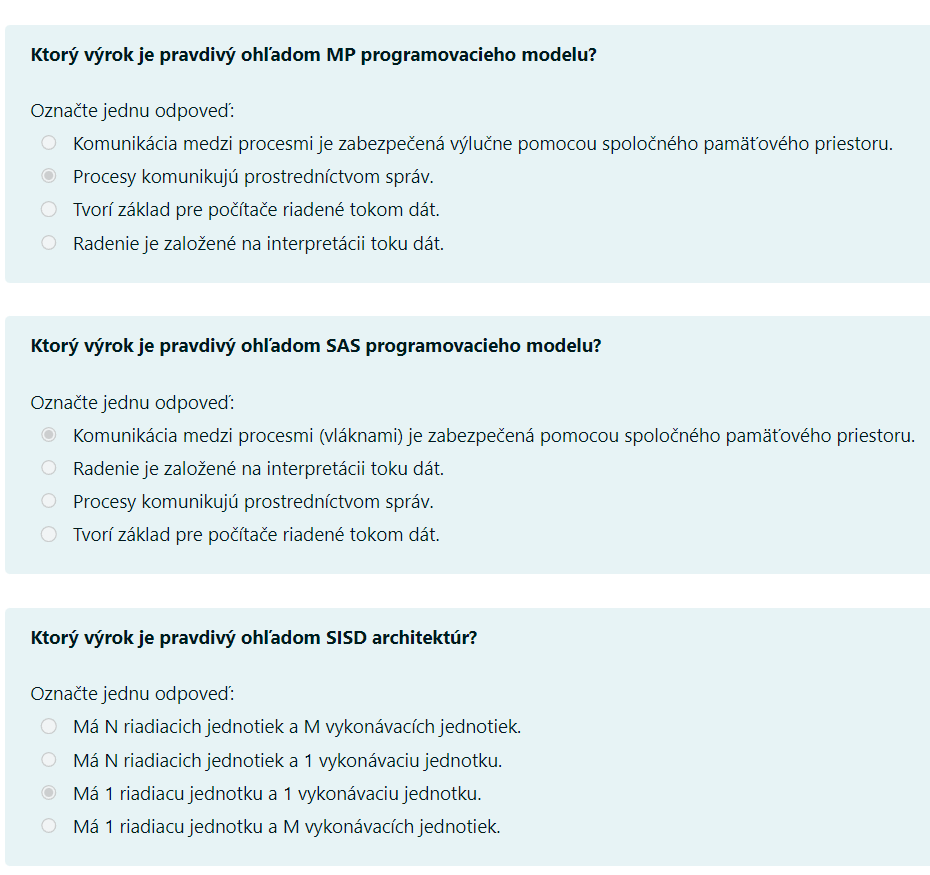930x875 pixels.
Task: Pick 'Má 1 riadiacu… a M vykonávacích' radio
Action: click(49, 826)
